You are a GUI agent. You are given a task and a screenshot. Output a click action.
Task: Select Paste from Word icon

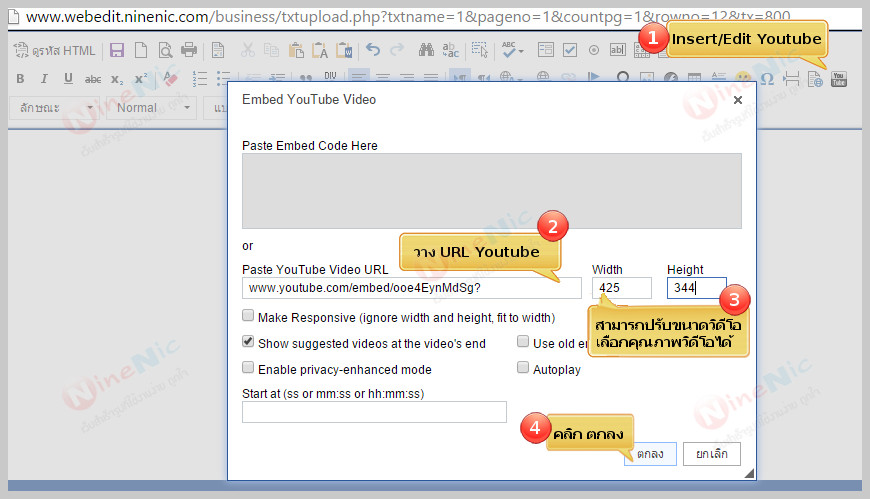click(344, 51)
